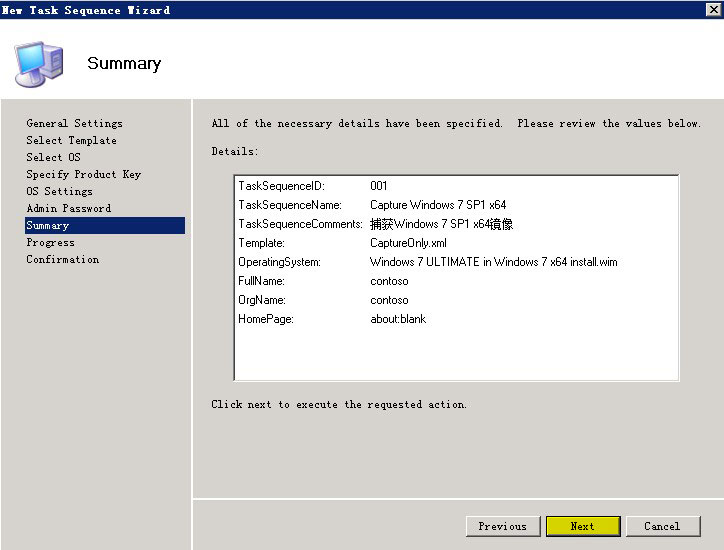Select the Progress step
This screenshot has width=724, height=550.
[50, 242]
